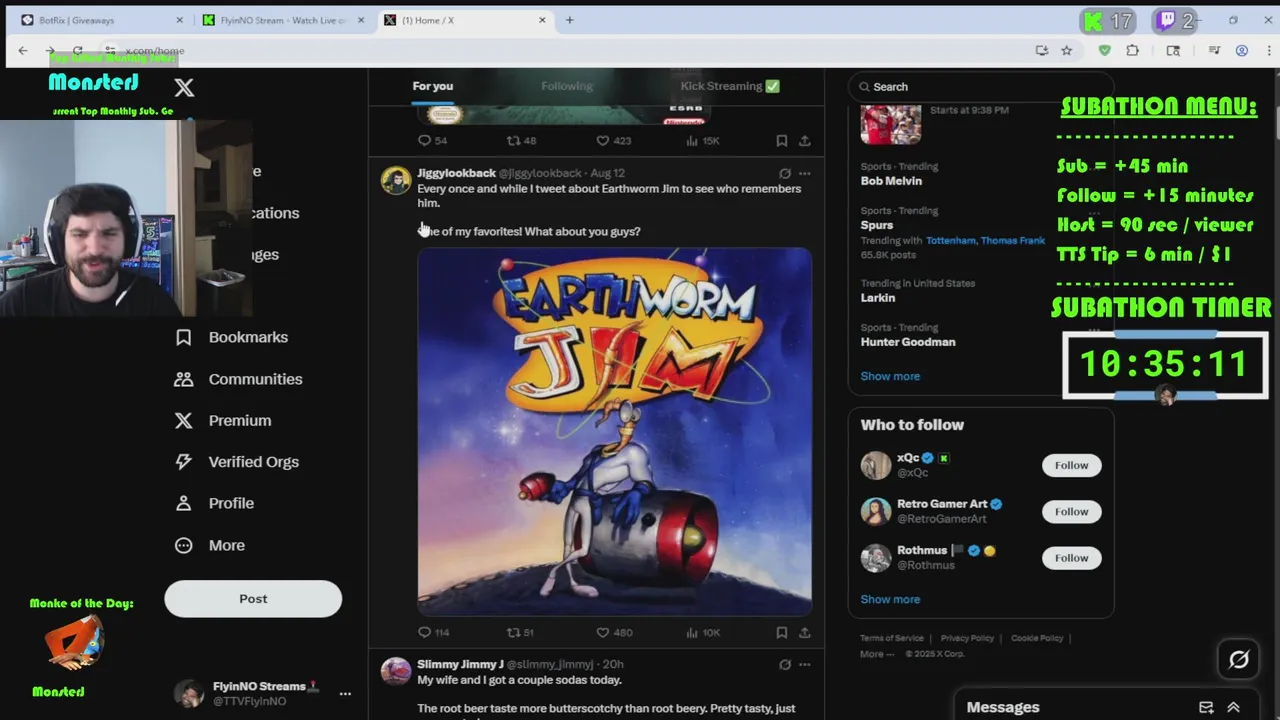Open More menu in left sidebar
The height and width of the screenshot is (720, 1280).
click(x=210, y=545)
